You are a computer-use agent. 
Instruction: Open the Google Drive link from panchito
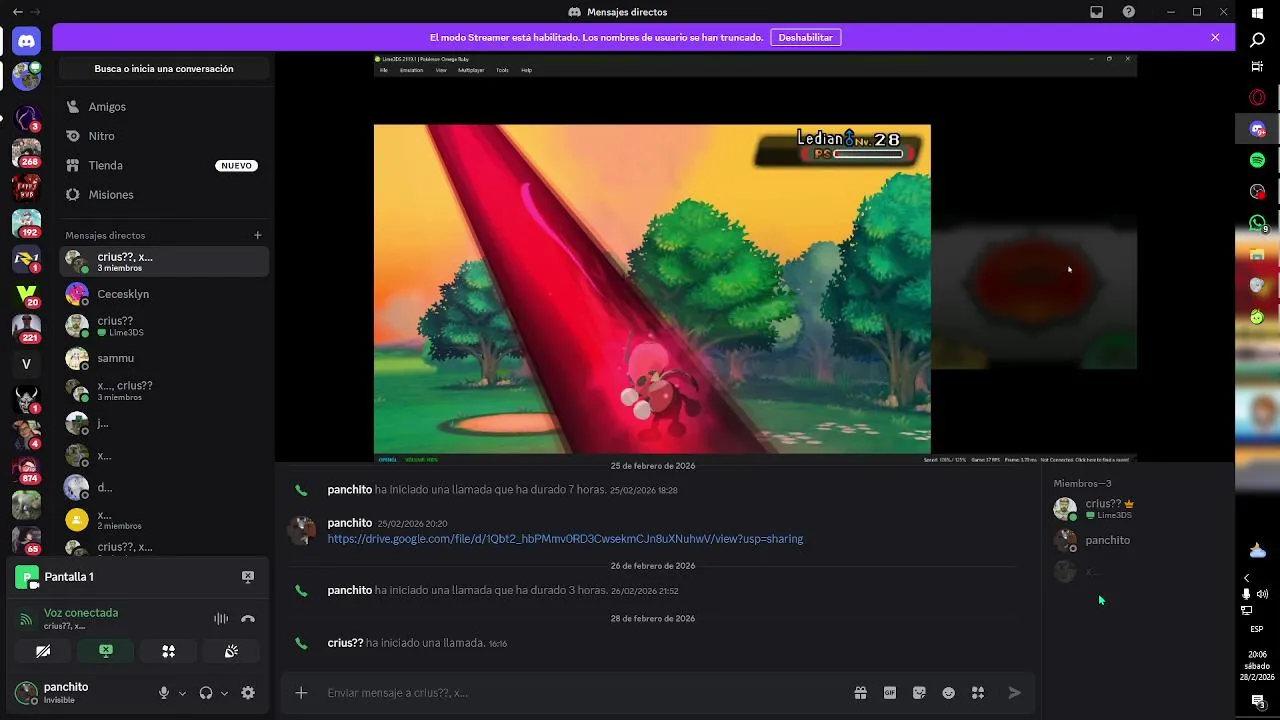[x=565, y=539]
